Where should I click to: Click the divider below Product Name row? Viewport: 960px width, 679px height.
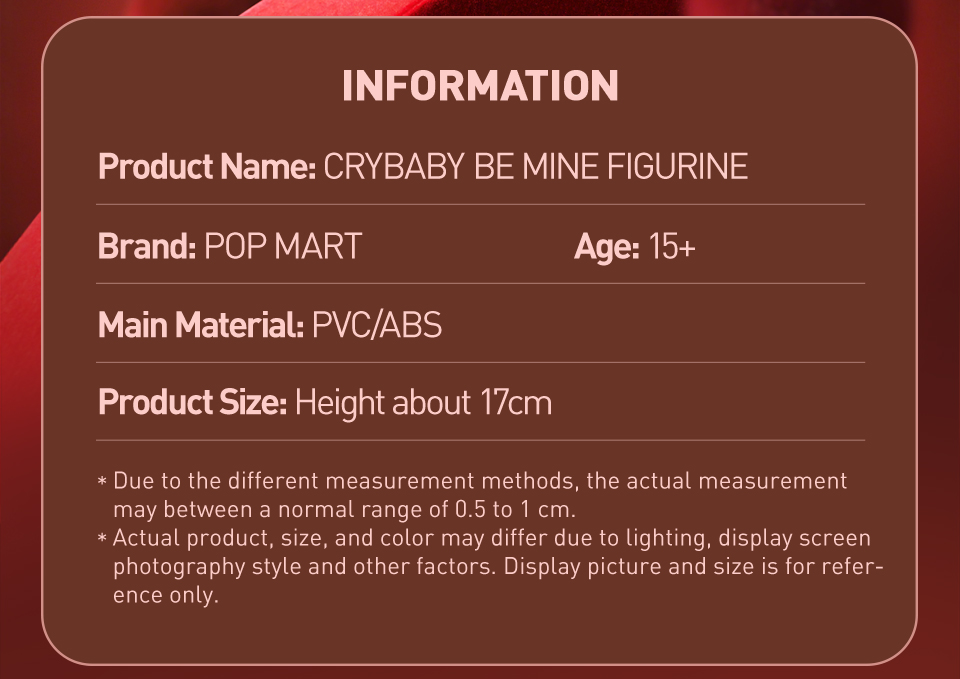pos(481,204)
